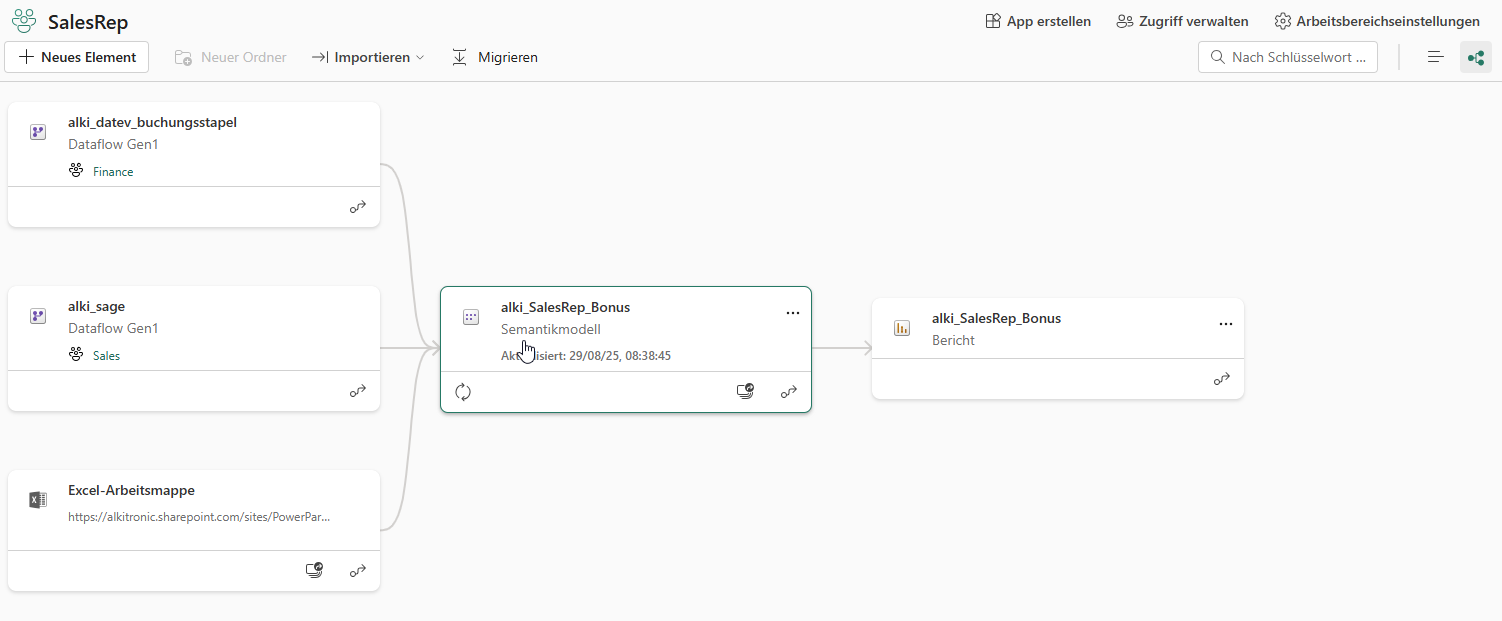Image resolution: width=1502 pixels, height=621 pixels.
Task: Click the Migrieren button
Action: (x=495, y=57)
